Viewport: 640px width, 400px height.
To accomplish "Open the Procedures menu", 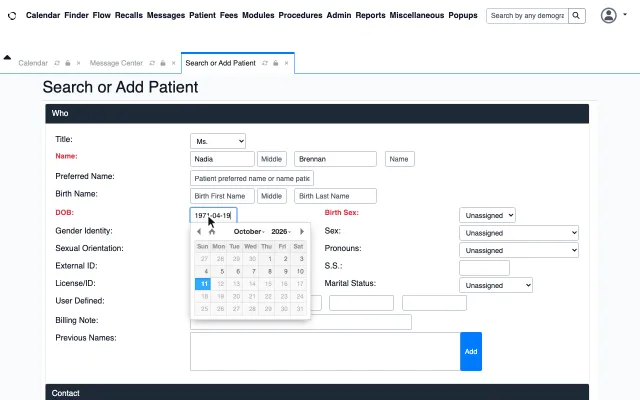I will point(300,15).
